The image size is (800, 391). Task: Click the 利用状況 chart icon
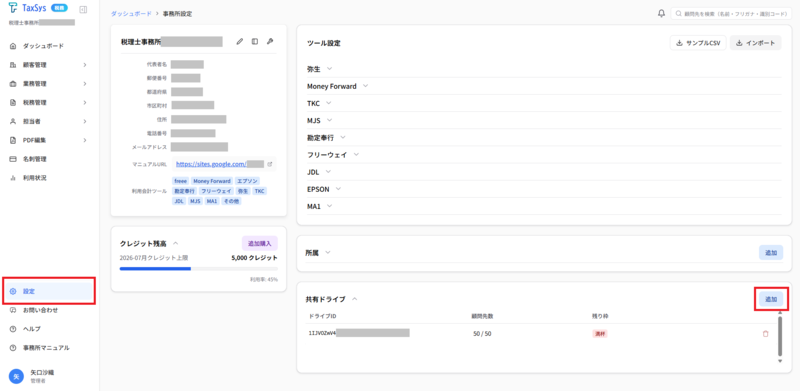[13, 178]
